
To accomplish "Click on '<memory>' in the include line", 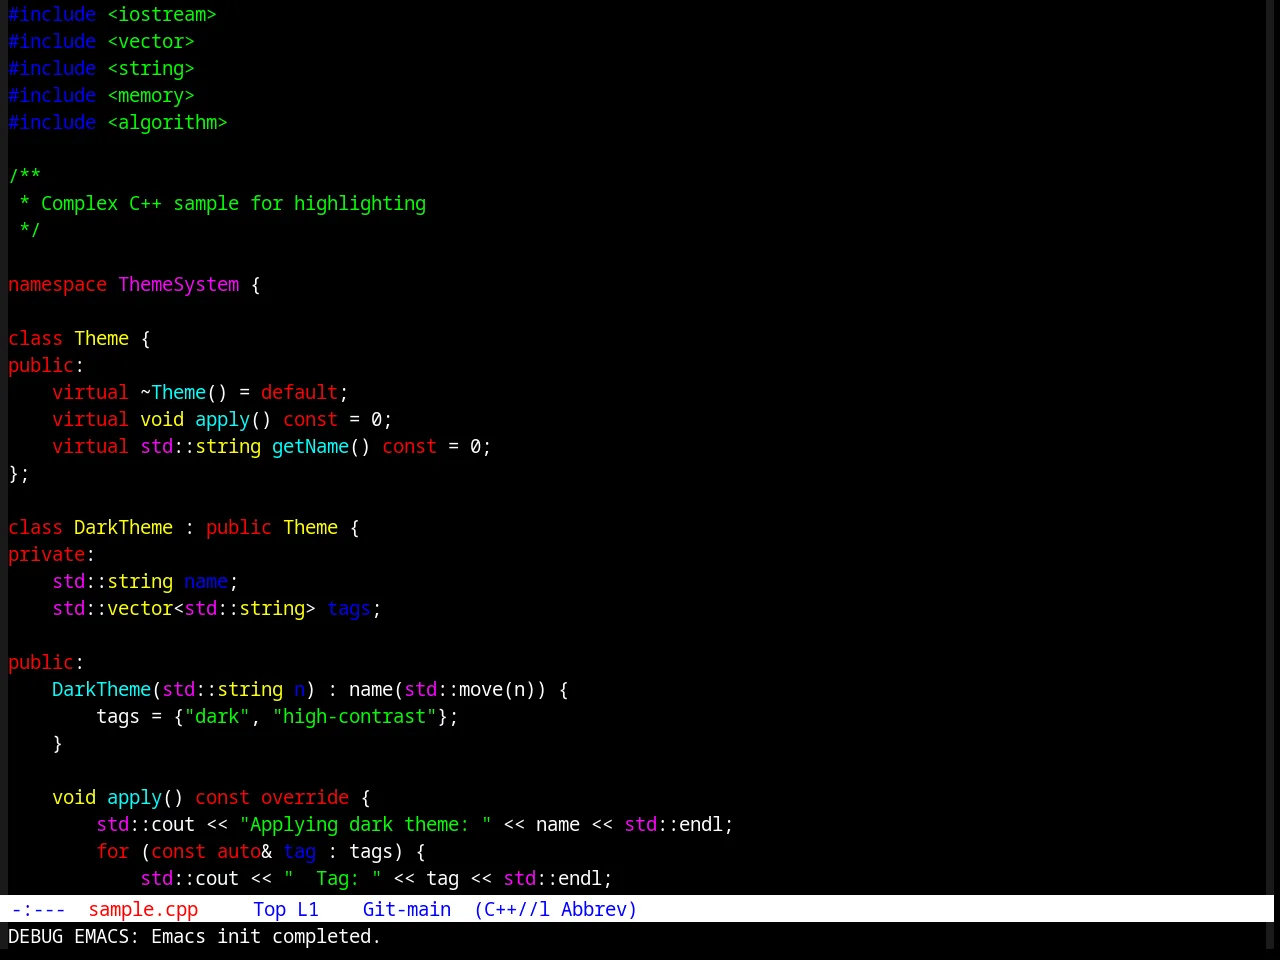I will pyautogui.click(x=151, y=95).
